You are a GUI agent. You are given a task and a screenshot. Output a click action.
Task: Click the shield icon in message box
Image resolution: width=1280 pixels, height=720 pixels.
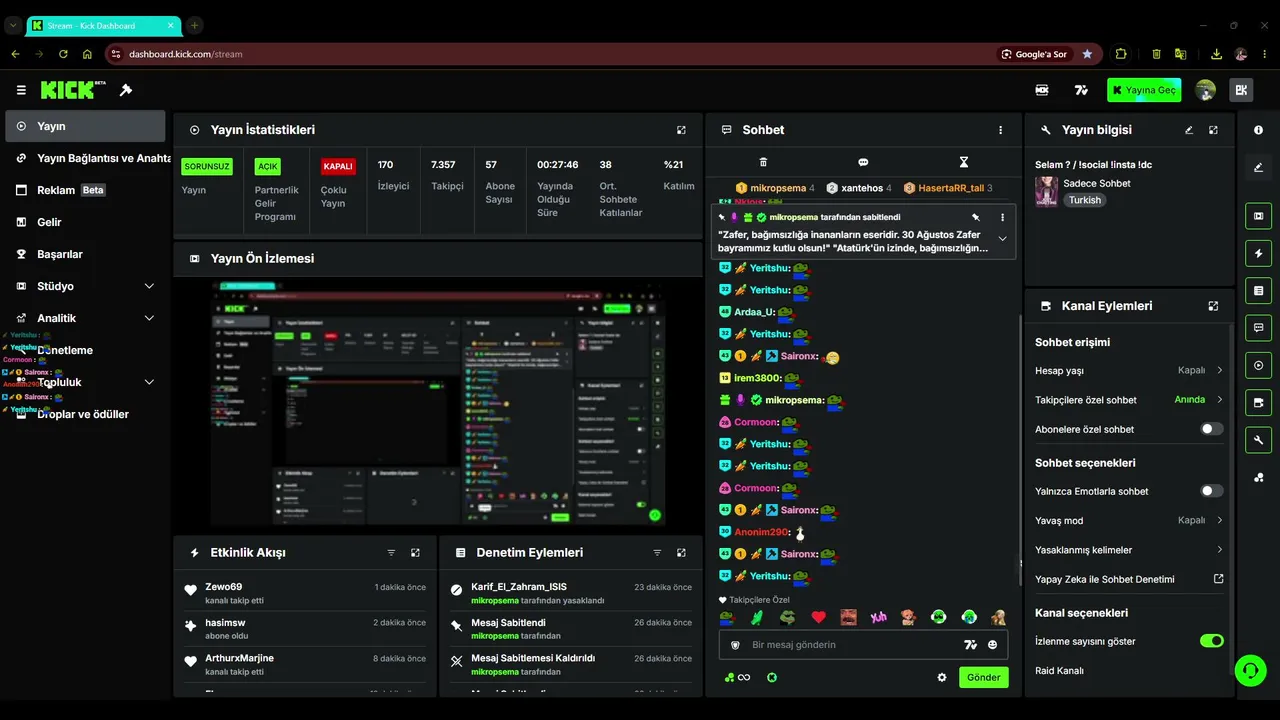[735, 645]
